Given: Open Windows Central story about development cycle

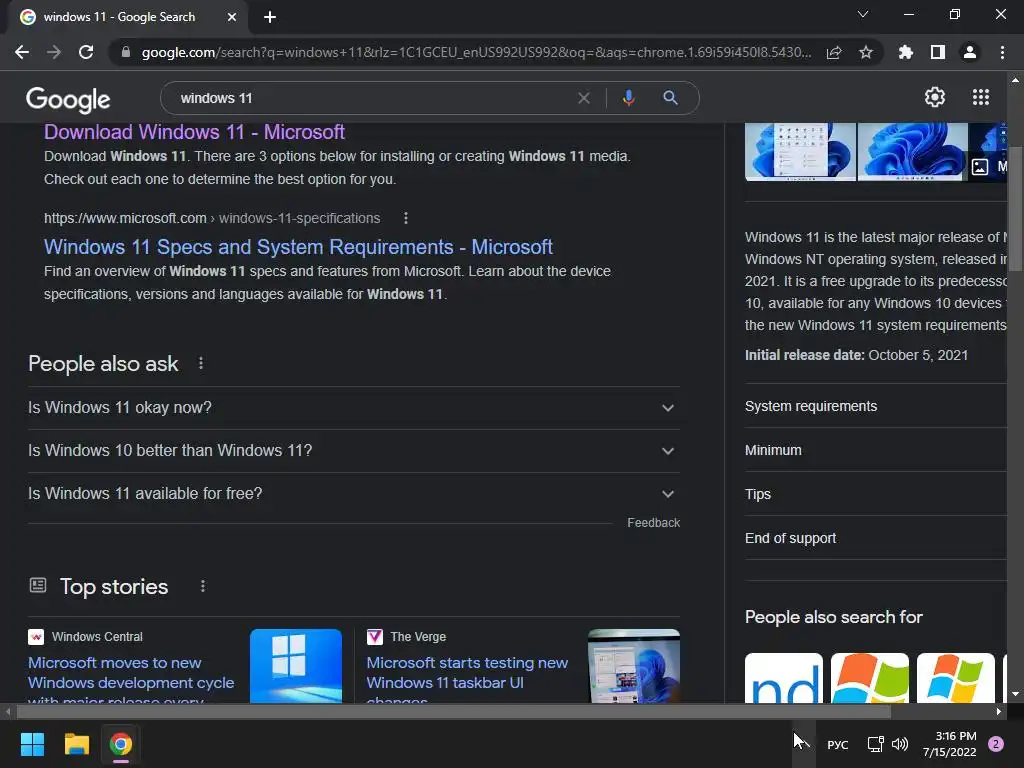Looking at the screenshot, I should [x=131, y=679].
